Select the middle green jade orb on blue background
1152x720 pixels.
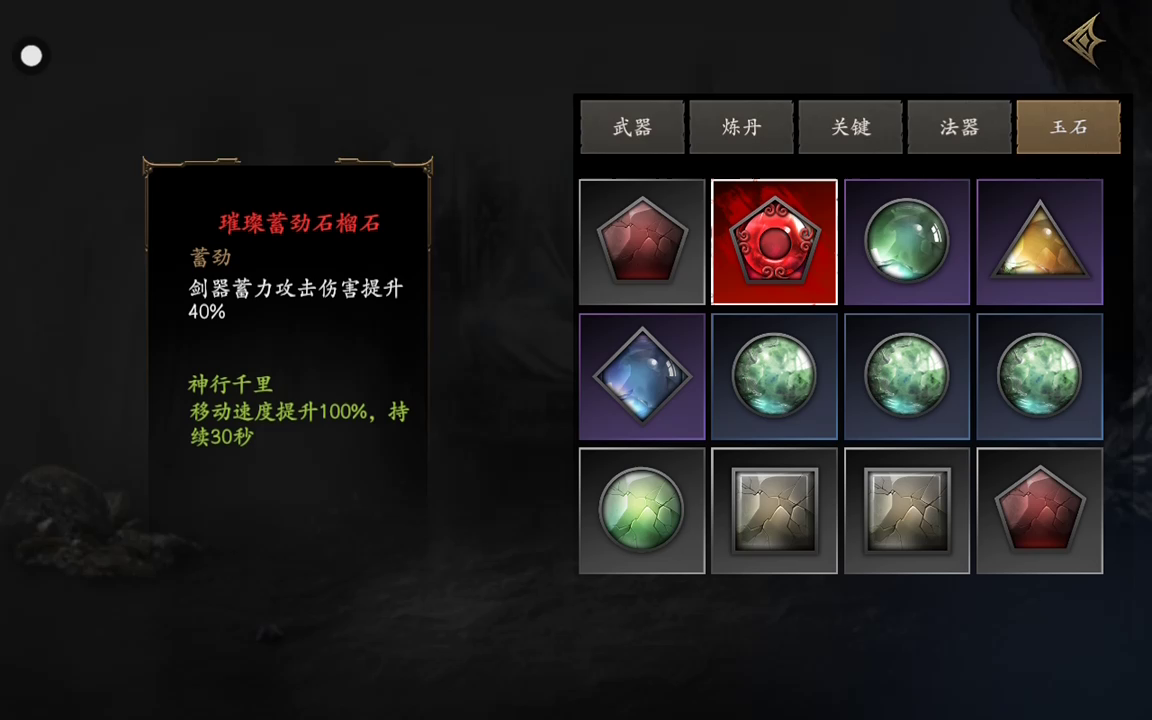pyautogui.click(x=907, y=376)
